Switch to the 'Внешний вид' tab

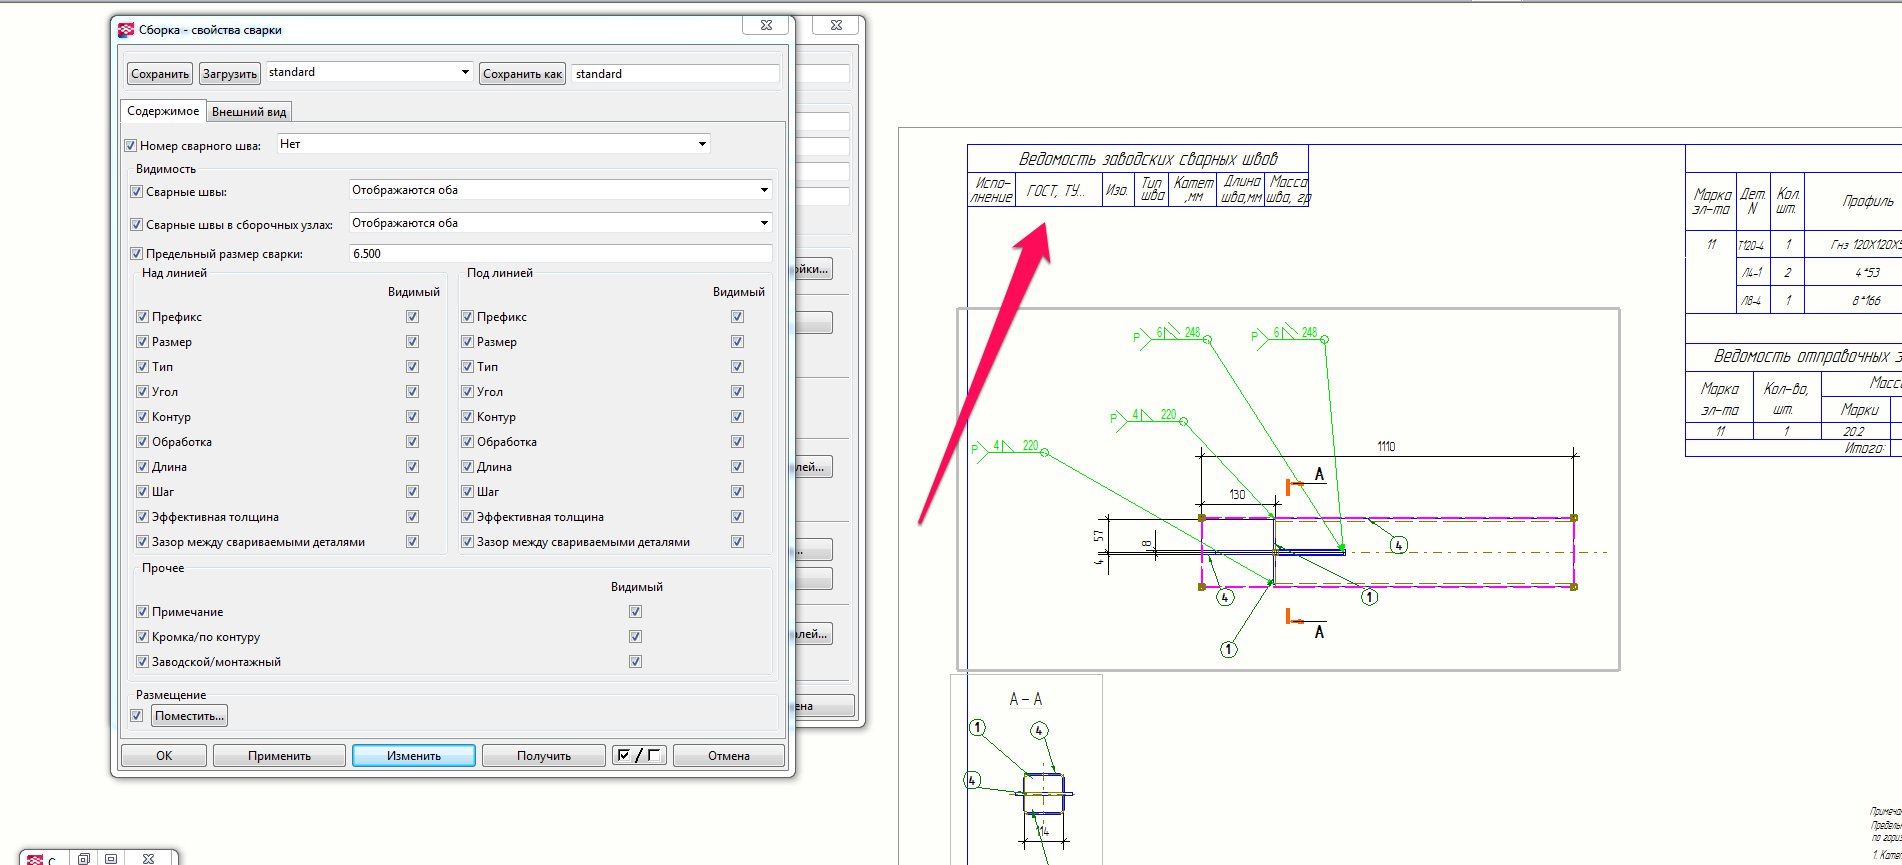click(249, 112)
